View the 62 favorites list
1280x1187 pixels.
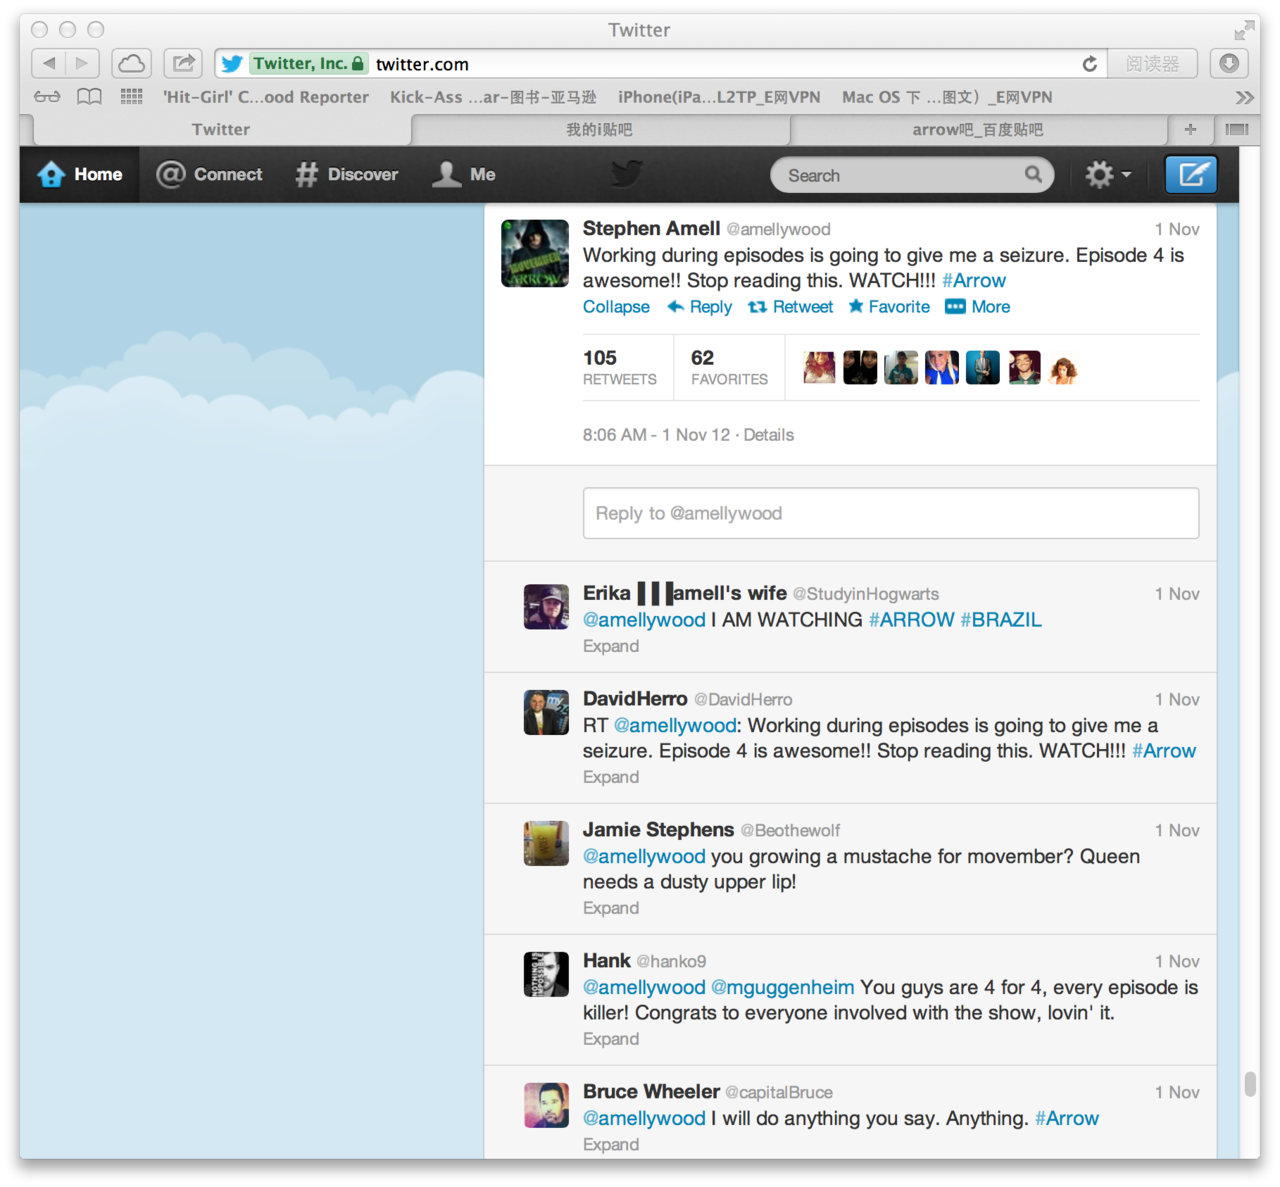(730, 367)
